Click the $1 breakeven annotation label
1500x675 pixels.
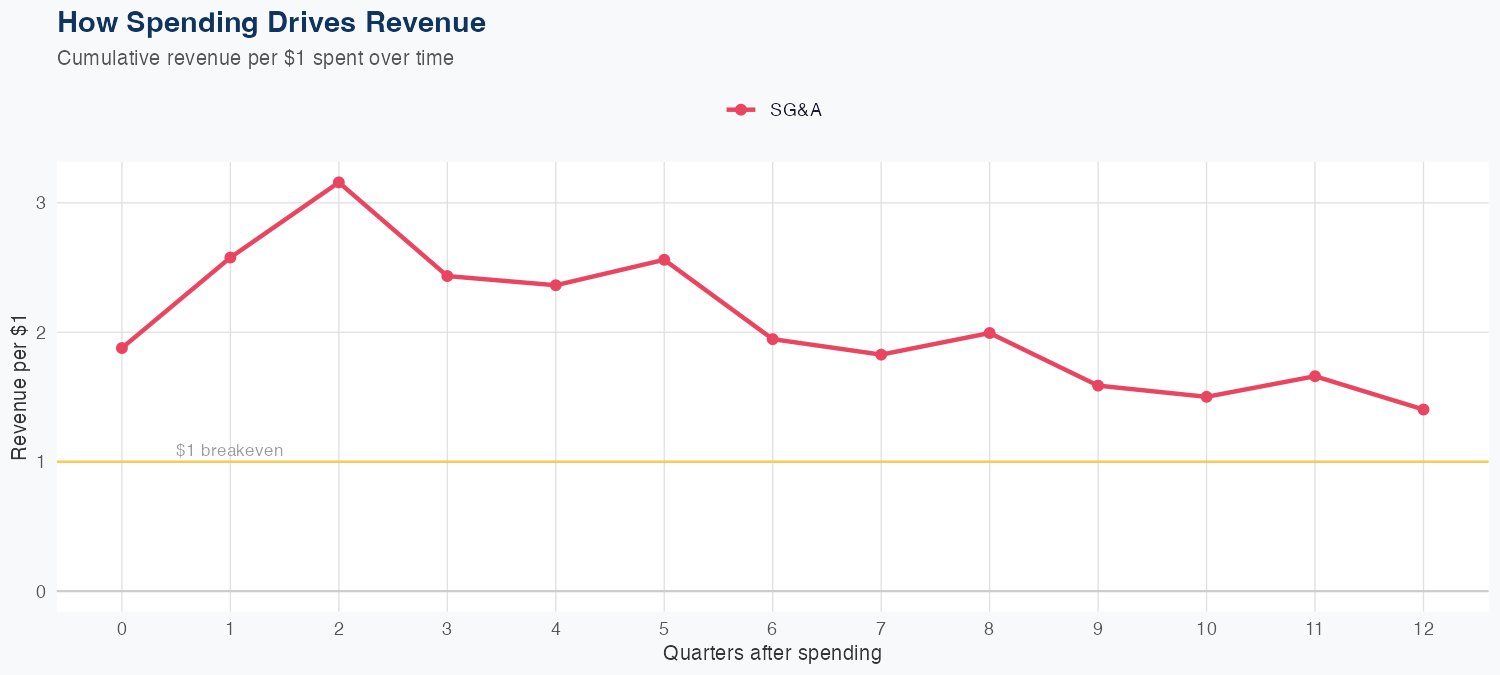coord(229,451)
